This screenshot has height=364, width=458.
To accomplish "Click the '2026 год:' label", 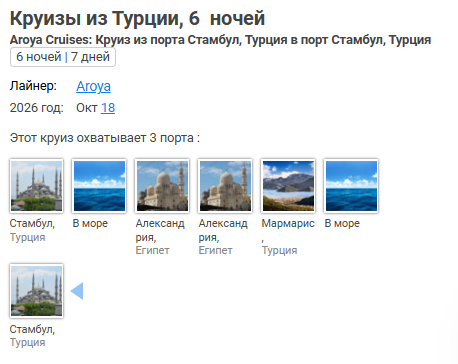I will 37,108.
